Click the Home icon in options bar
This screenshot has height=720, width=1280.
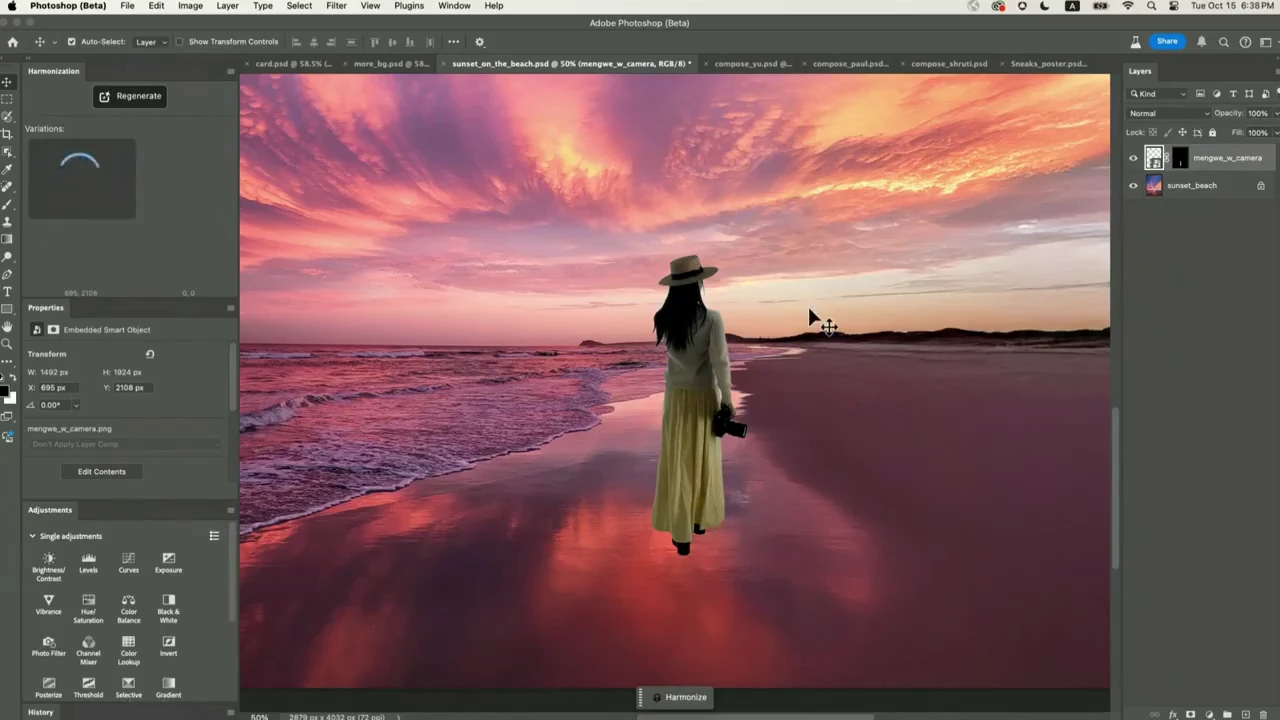[x=13, y=42]
